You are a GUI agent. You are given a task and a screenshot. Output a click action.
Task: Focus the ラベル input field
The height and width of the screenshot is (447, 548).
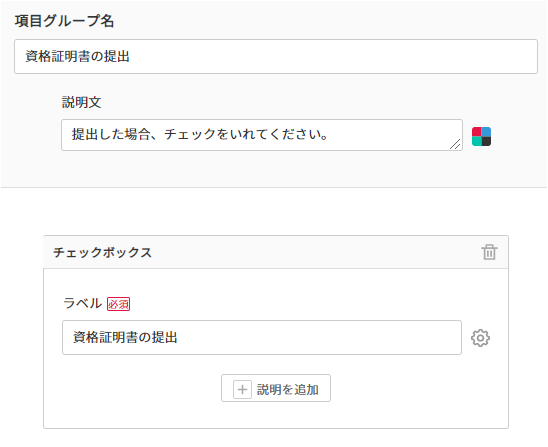tap(262, 337)
